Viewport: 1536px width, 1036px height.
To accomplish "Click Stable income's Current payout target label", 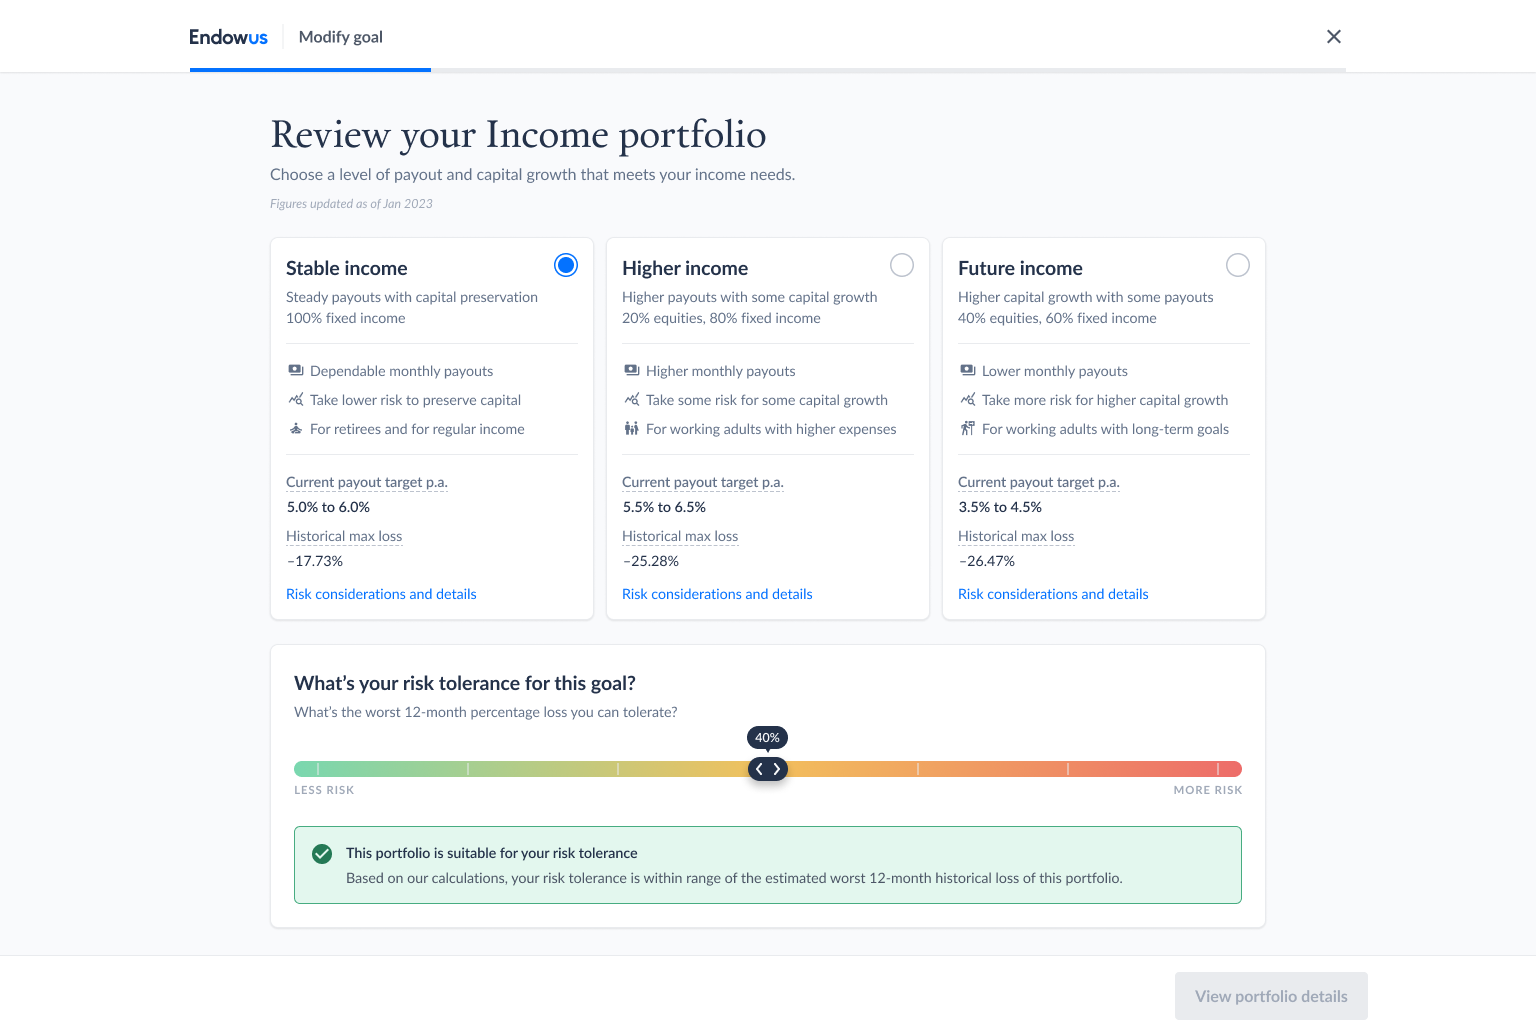I will 366,482.
